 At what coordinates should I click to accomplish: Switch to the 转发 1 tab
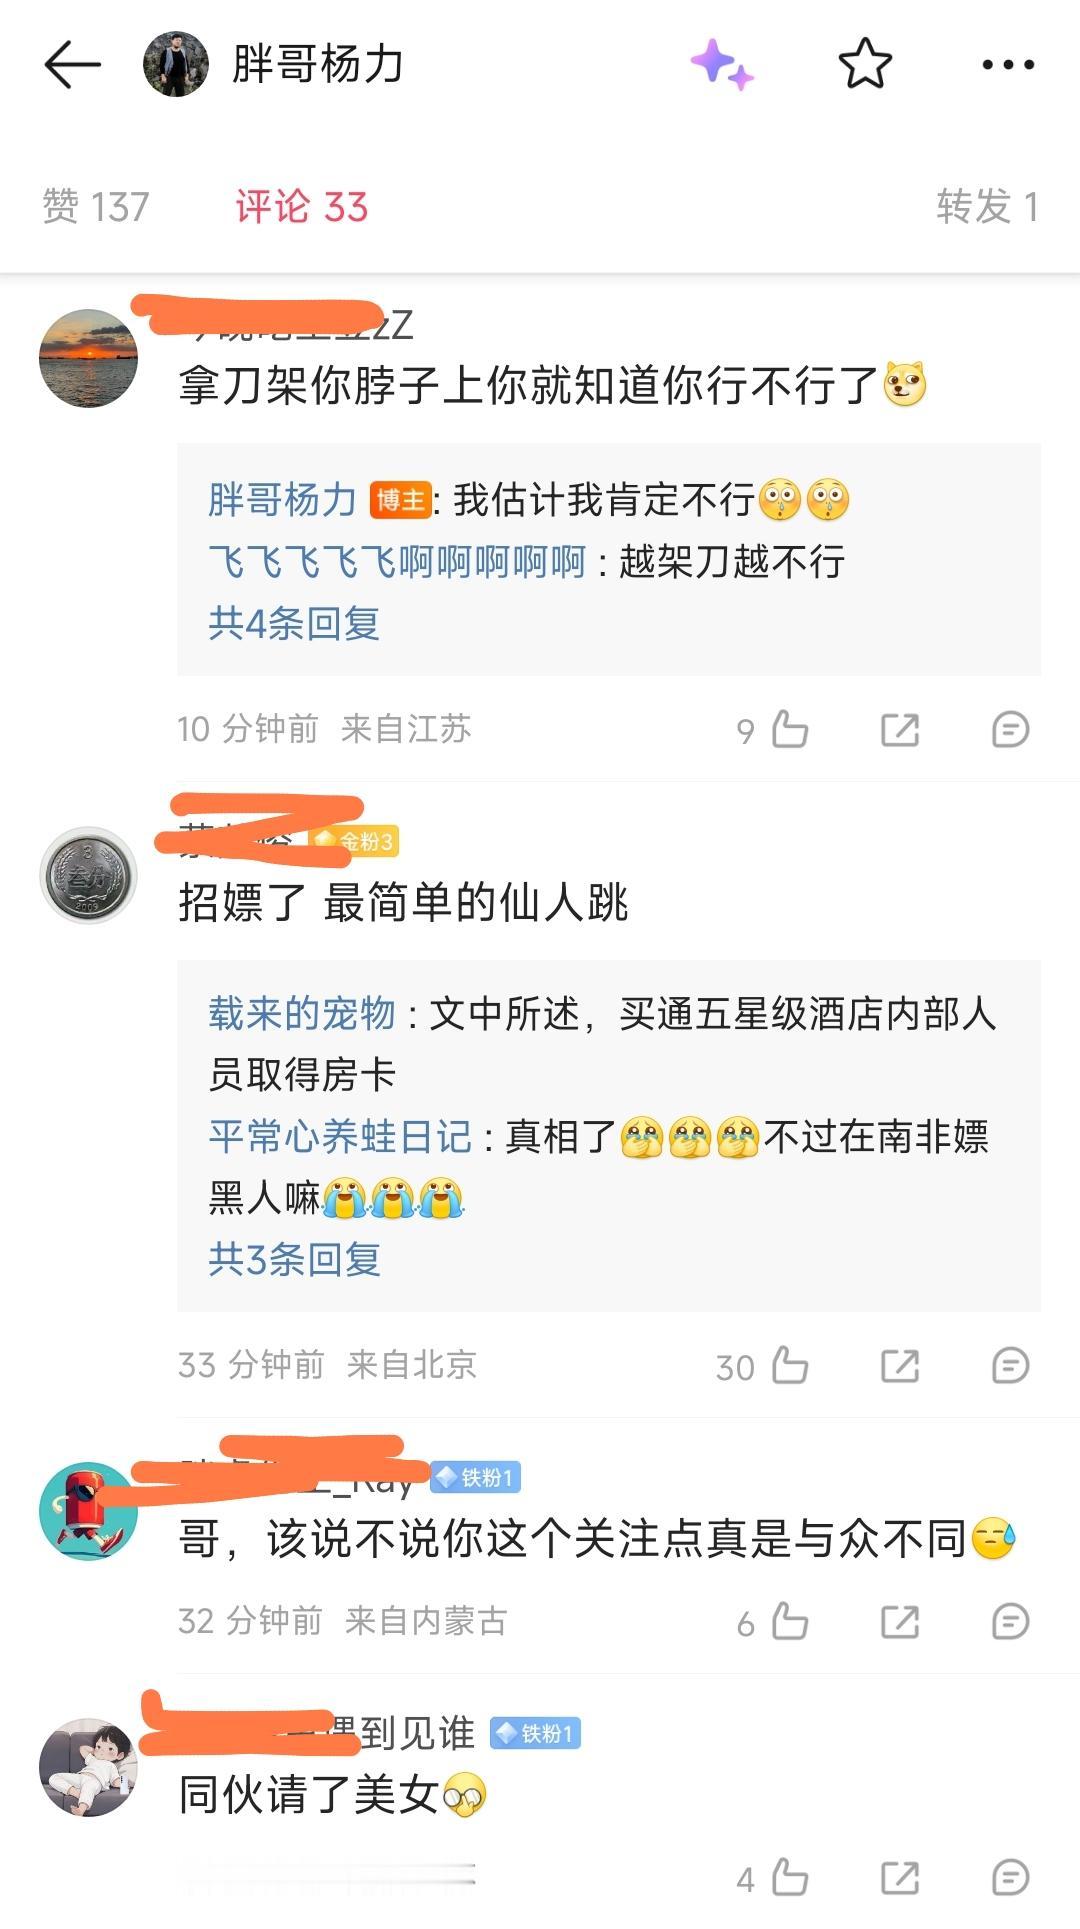point(987,207)
